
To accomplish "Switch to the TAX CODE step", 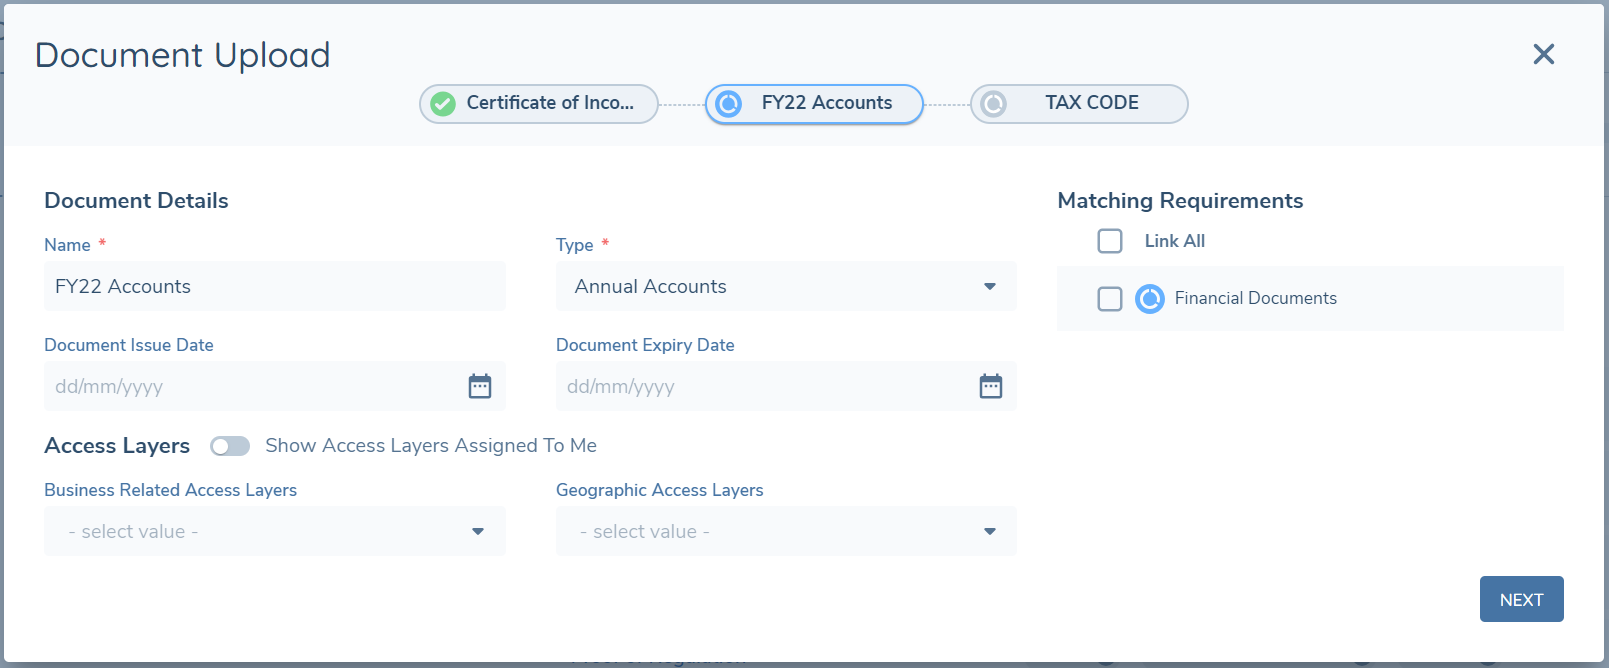I will [1091, 103].
